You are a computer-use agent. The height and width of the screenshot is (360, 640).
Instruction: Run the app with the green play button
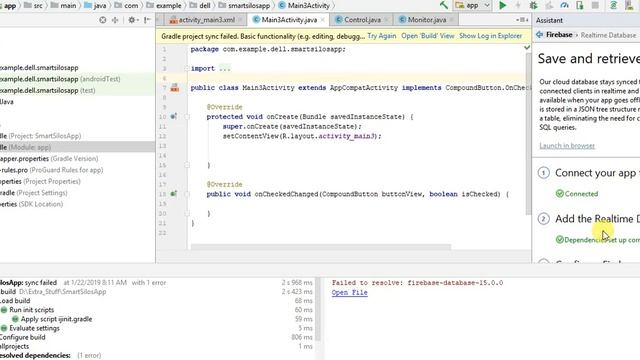503,5
